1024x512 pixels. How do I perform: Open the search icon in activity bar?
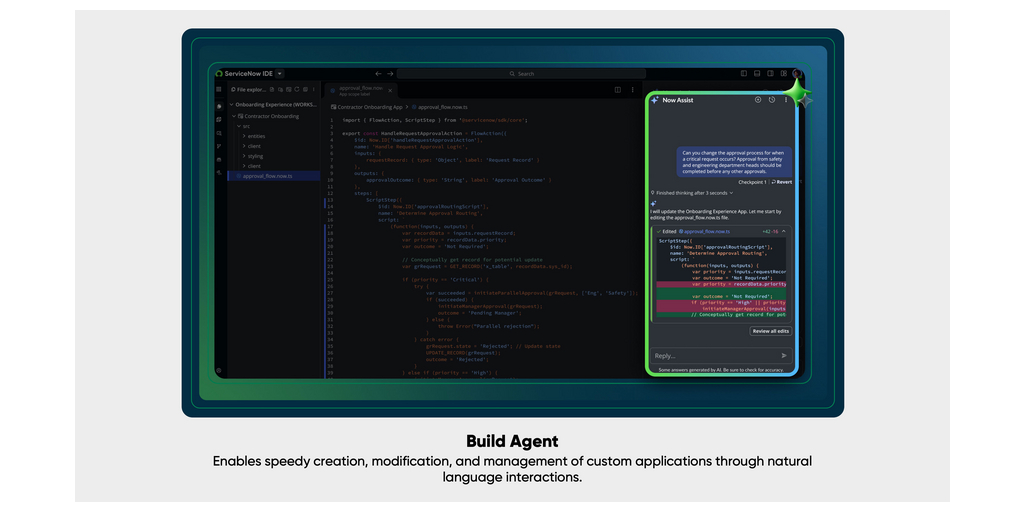pos(219,133)
